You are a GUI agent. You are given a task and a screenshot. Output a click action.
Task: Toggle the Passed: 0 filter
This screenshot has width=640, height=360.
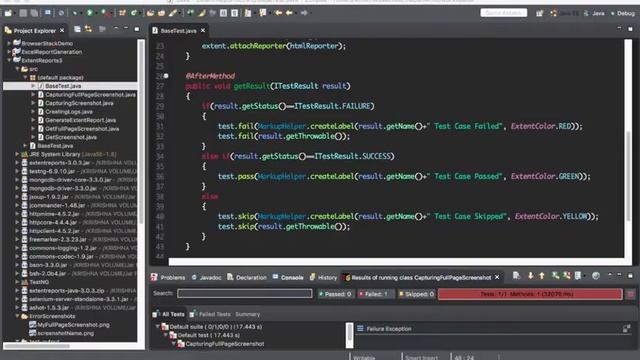pyautogui.click(x=335, y=294)
